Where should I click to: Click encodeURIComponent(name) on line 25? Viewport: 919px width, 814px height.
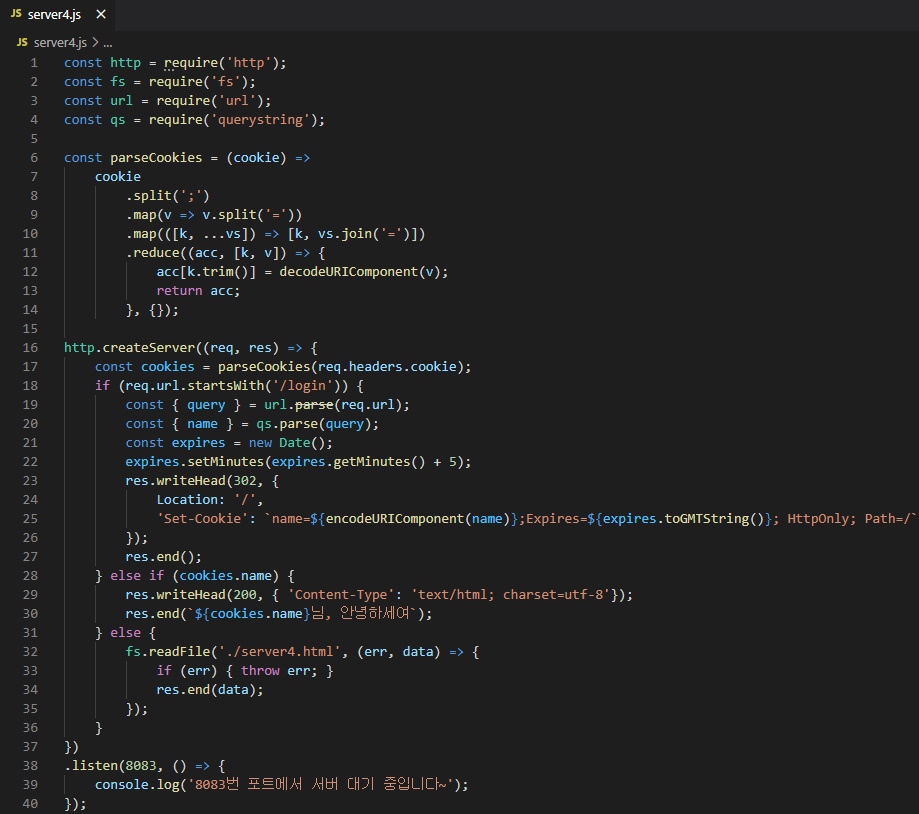[417, 519]
